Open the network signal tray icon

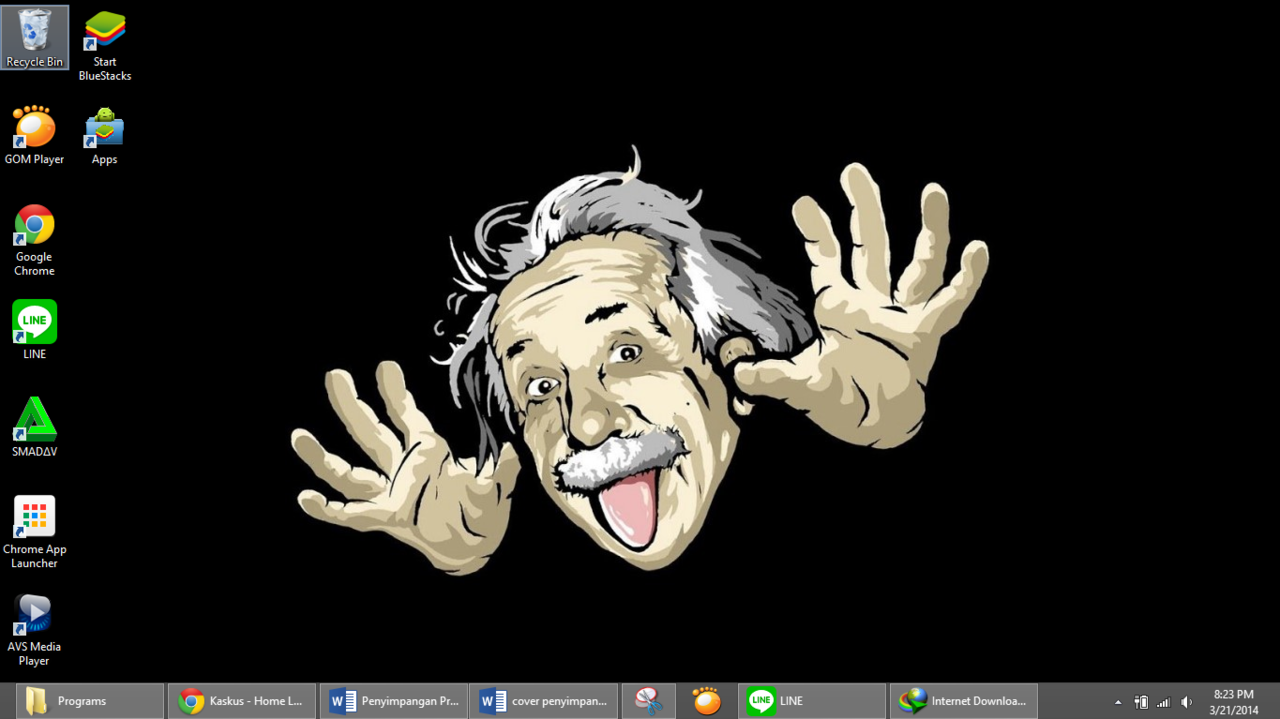[1163, 702]
